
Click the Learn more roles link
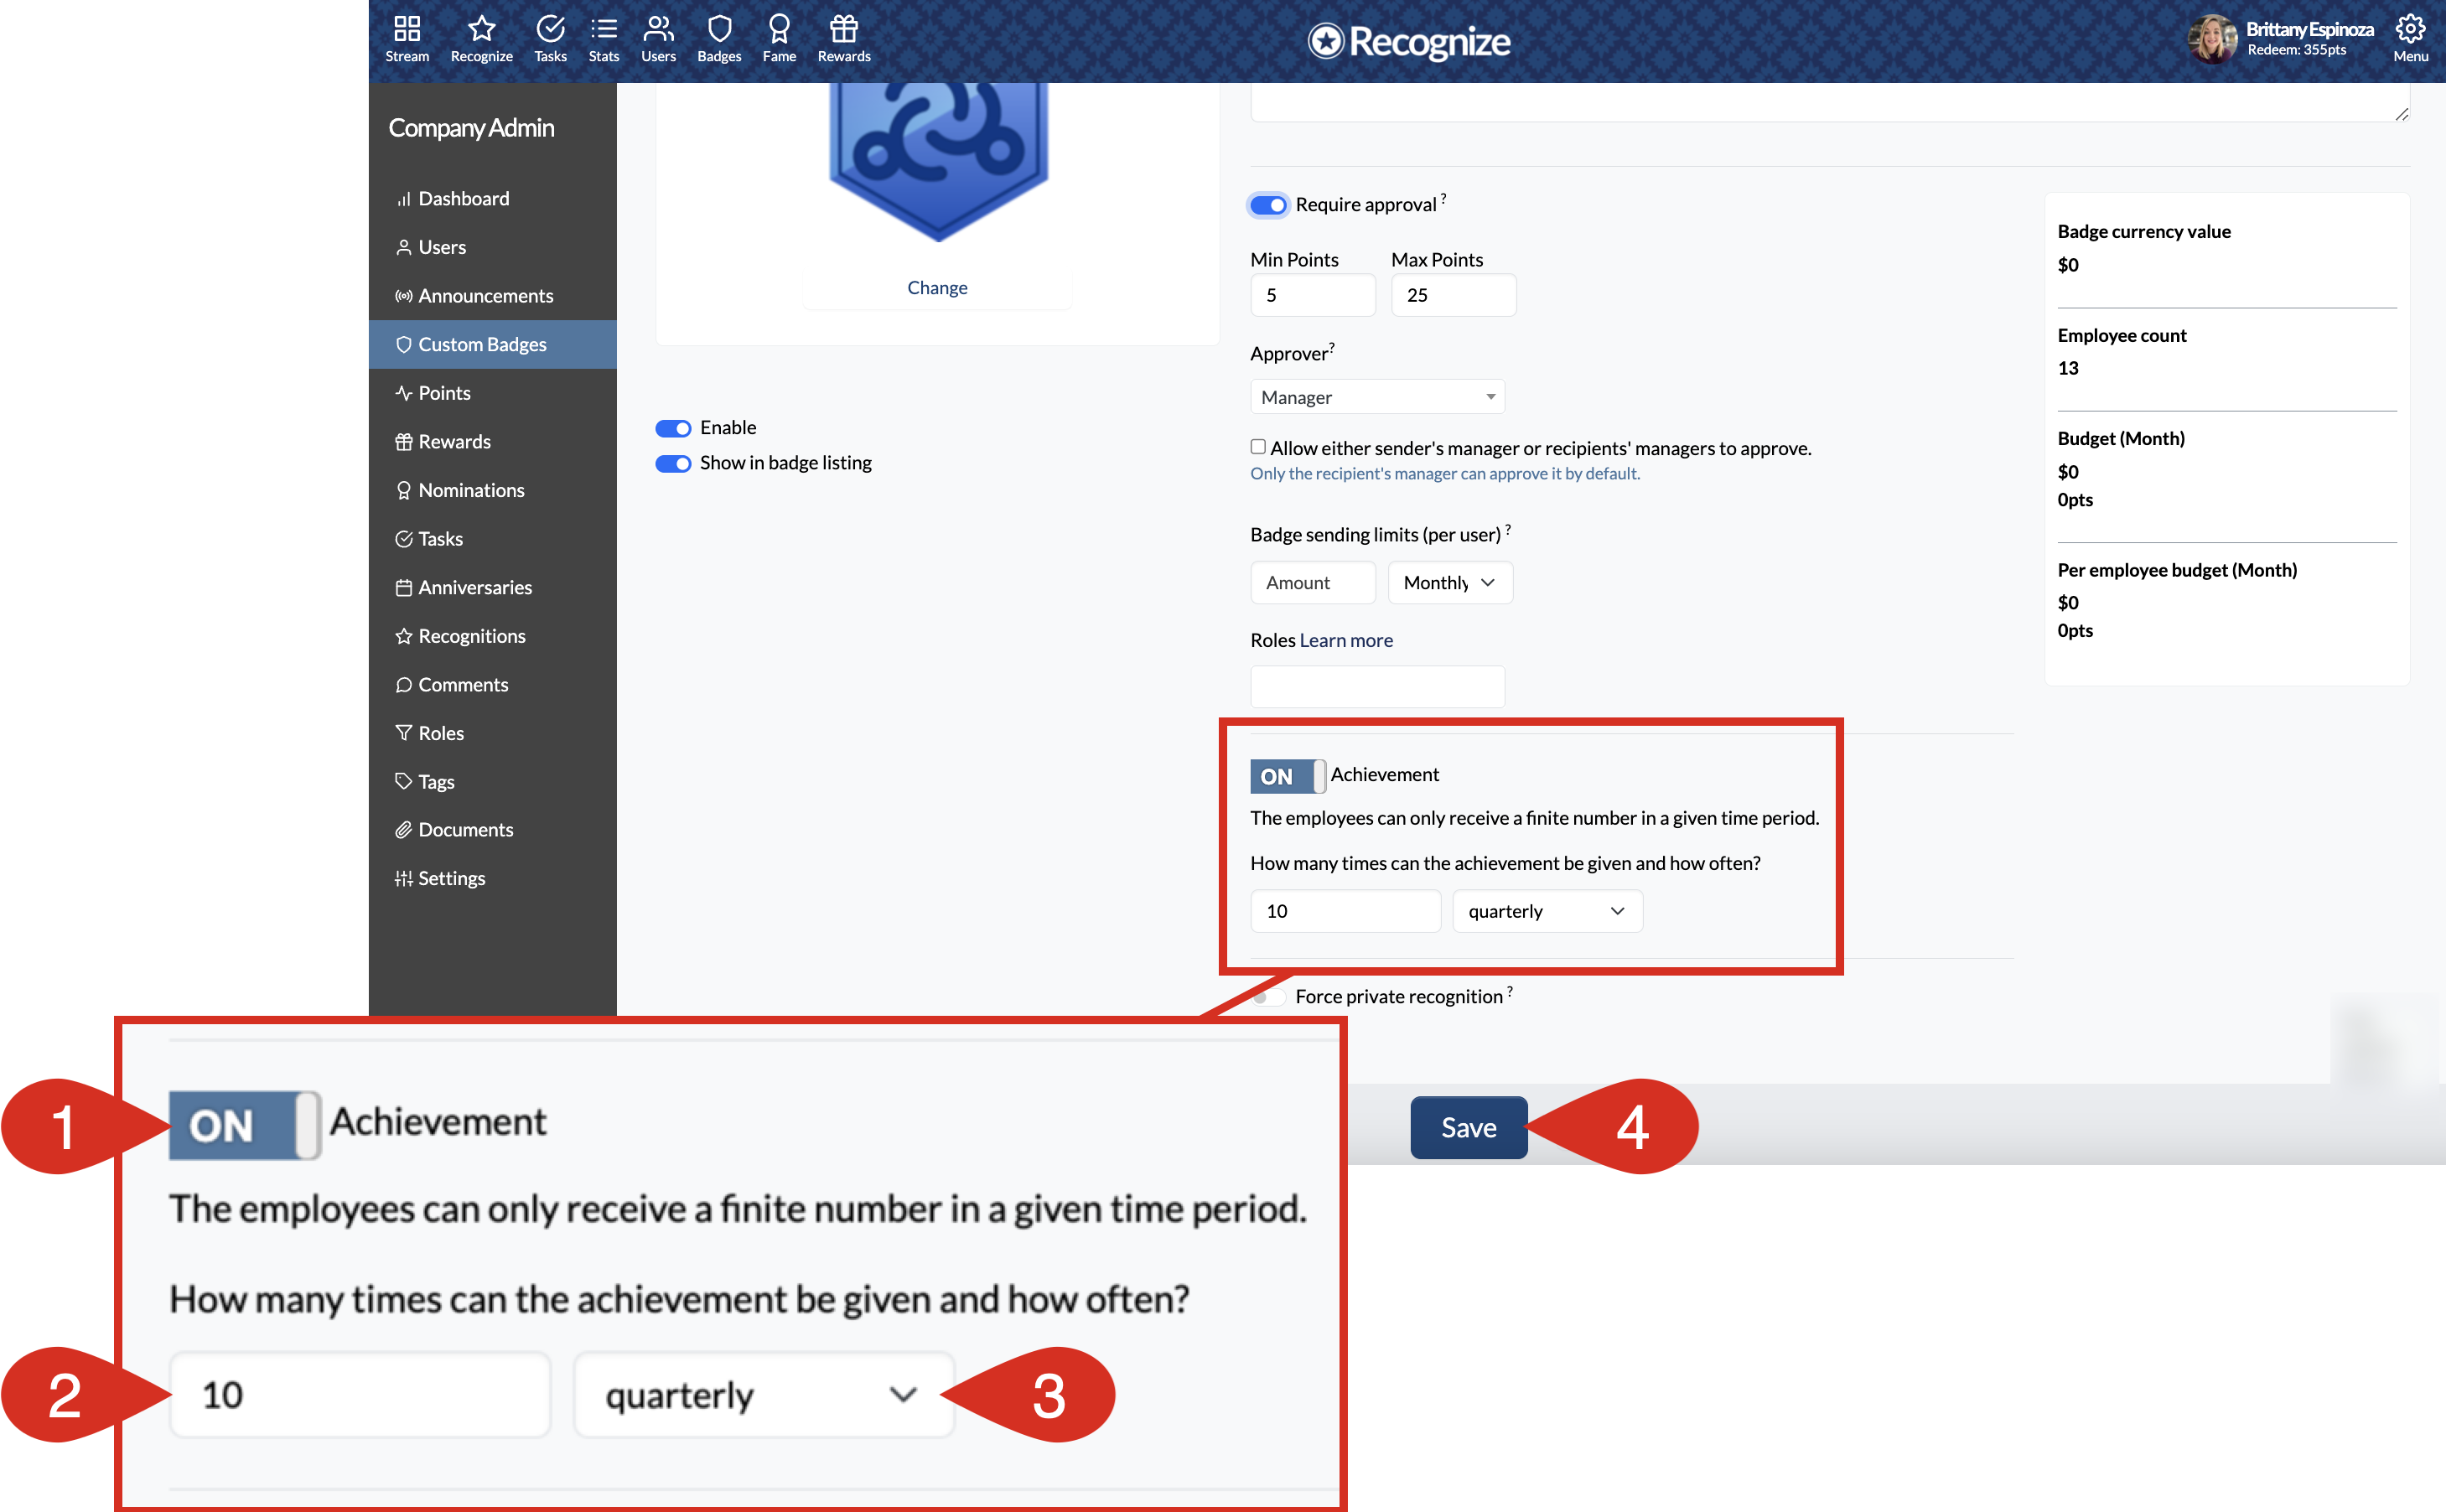point(1346,640)
